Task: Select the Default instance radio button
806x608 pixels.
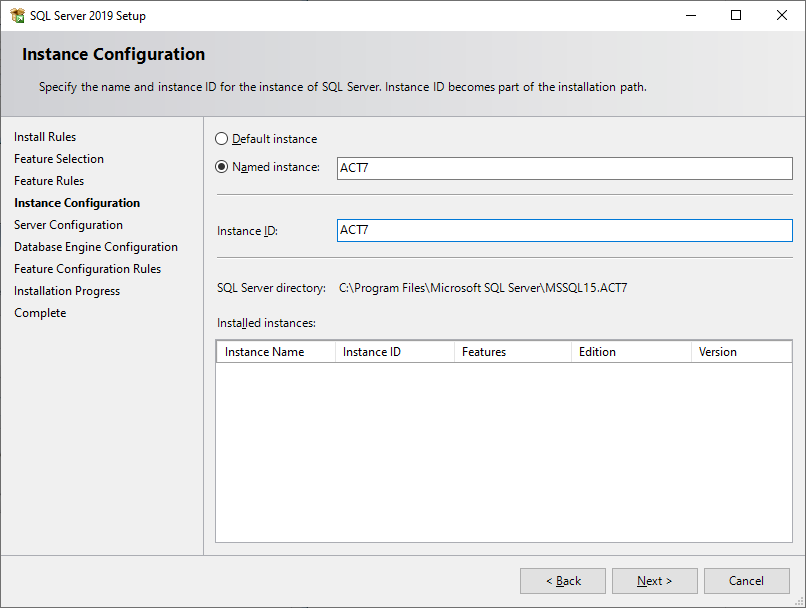Action: (221, 138)
